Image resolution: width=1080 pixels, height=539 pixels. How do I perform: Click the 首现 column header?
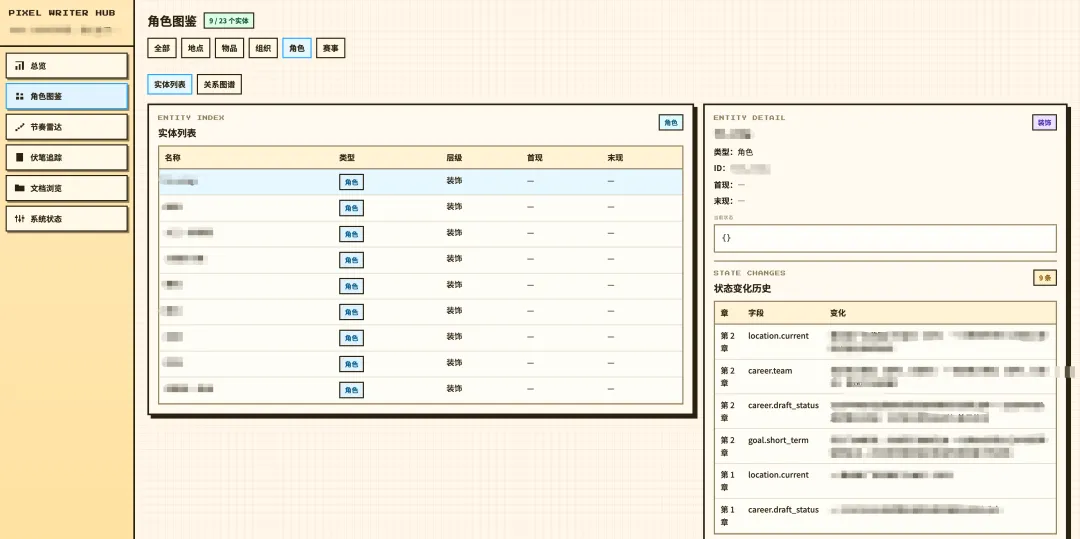coord(534,158)
